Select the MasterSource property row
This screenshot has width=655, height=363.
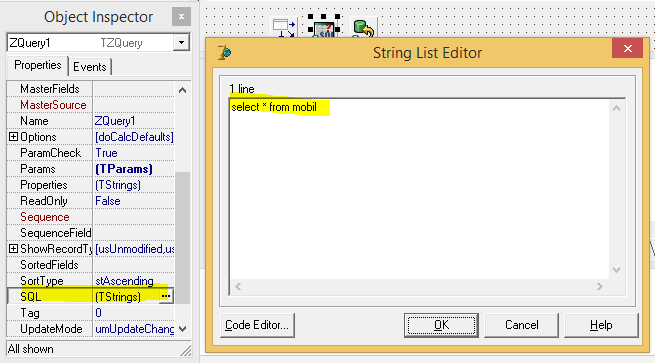[x=91, y=105]
